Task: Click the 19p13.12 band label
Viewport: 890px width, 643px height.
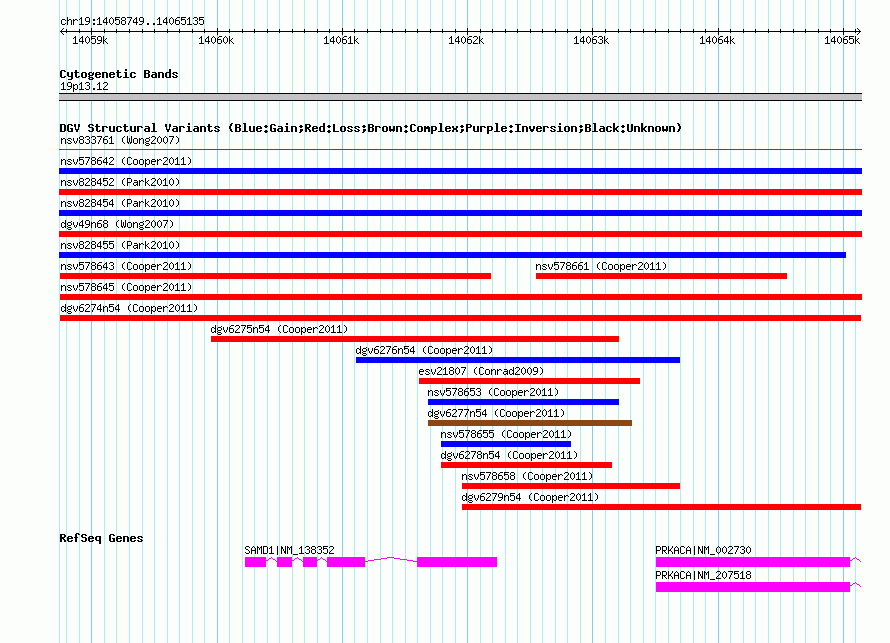Action: coord(84,86)
